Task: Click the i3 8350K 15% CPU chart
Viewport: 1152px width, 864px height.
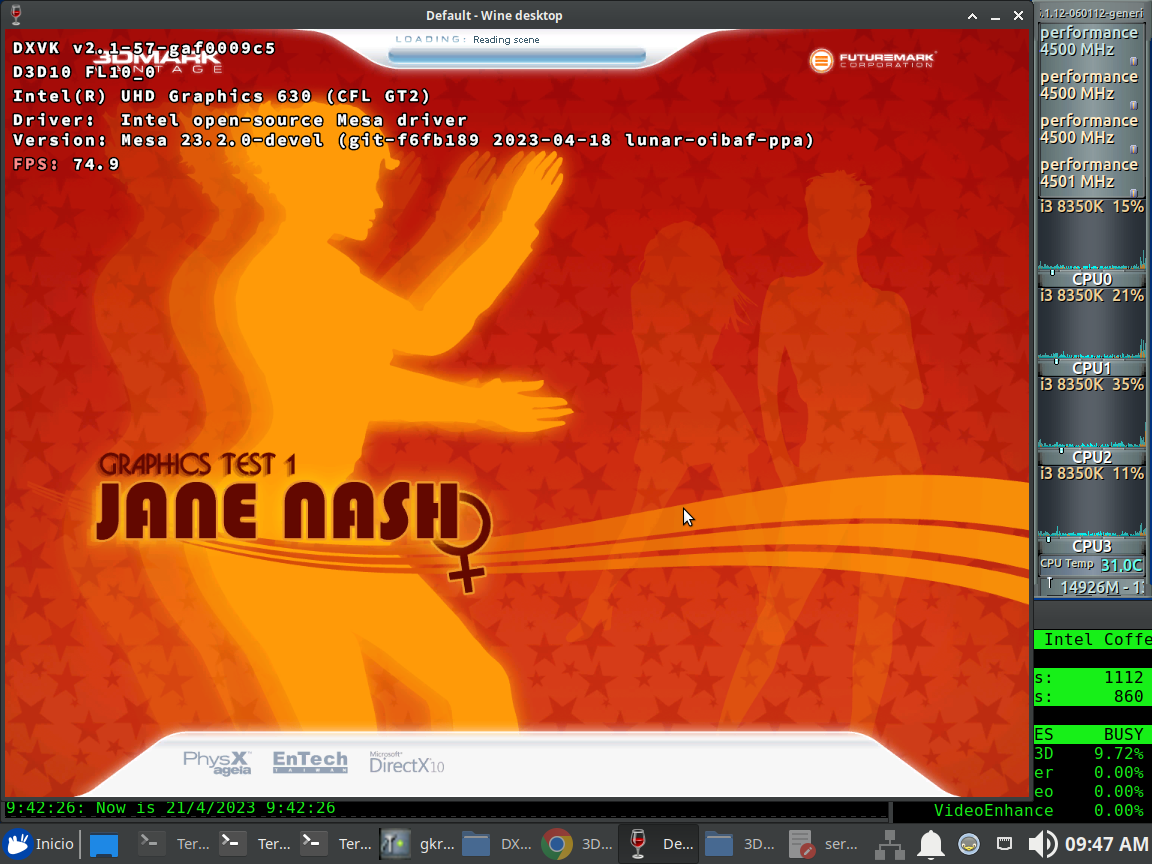Action: (x=1092, y=234)
